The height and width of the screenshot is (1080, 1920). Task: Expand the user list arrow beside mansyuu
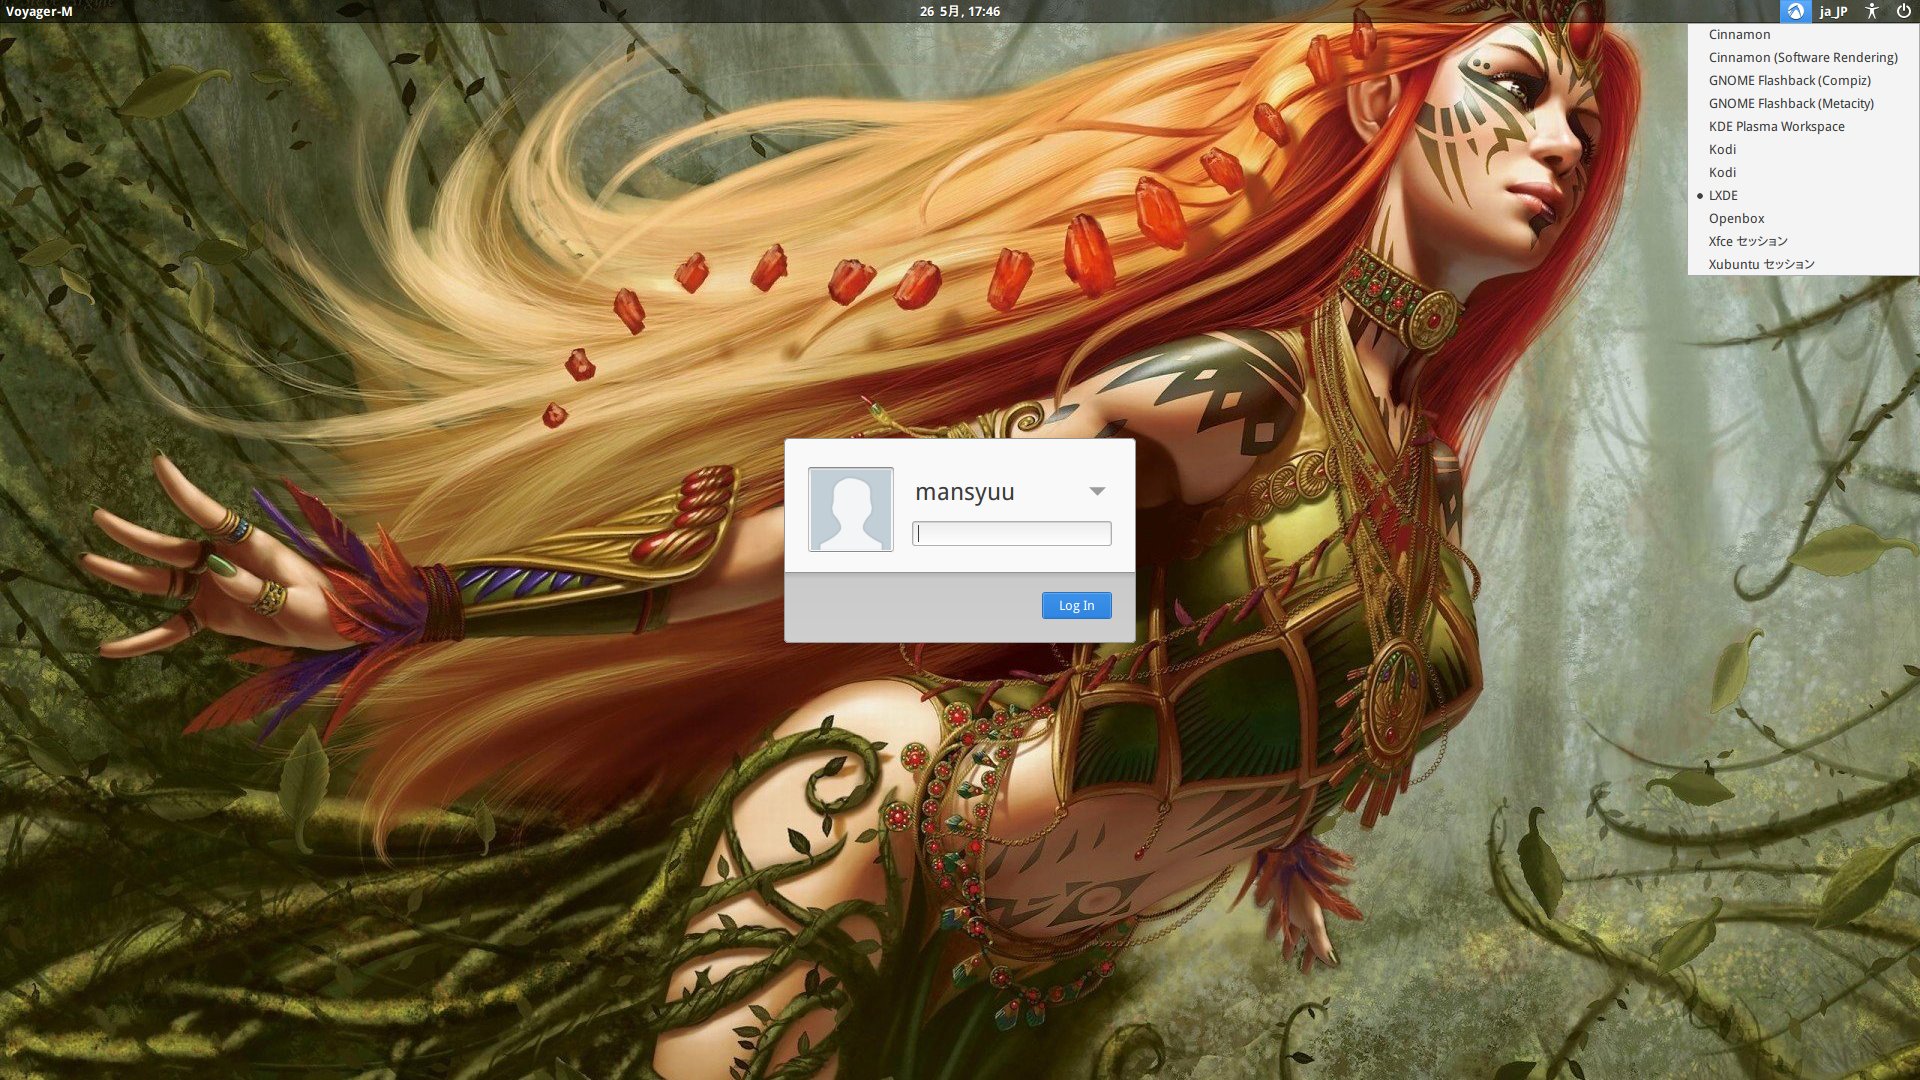(1097, 491)
